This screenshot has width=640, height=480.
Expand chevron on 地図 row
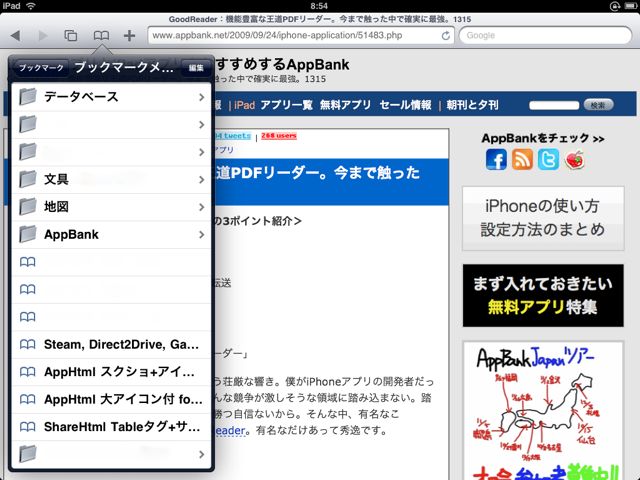pyautogui.click(x=202, y=207)
